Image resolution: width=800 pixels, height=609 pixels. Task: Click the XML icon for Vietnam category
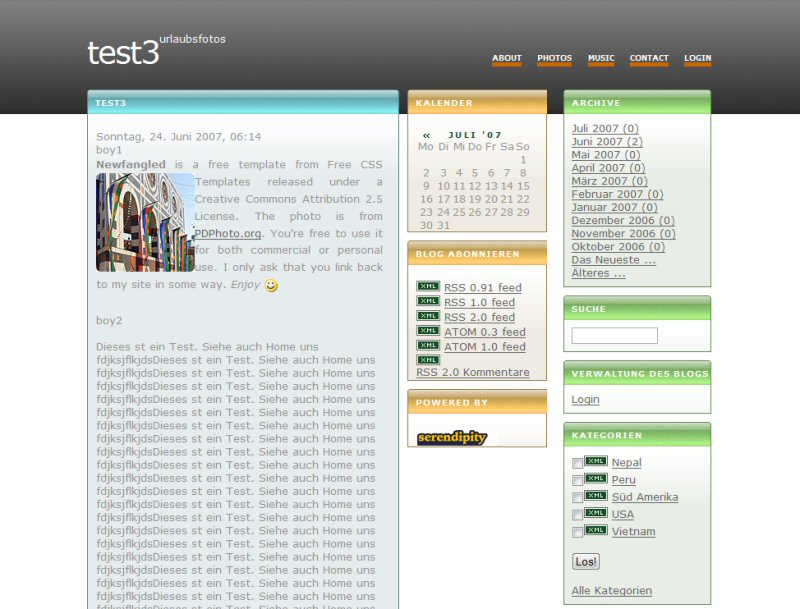596,530
